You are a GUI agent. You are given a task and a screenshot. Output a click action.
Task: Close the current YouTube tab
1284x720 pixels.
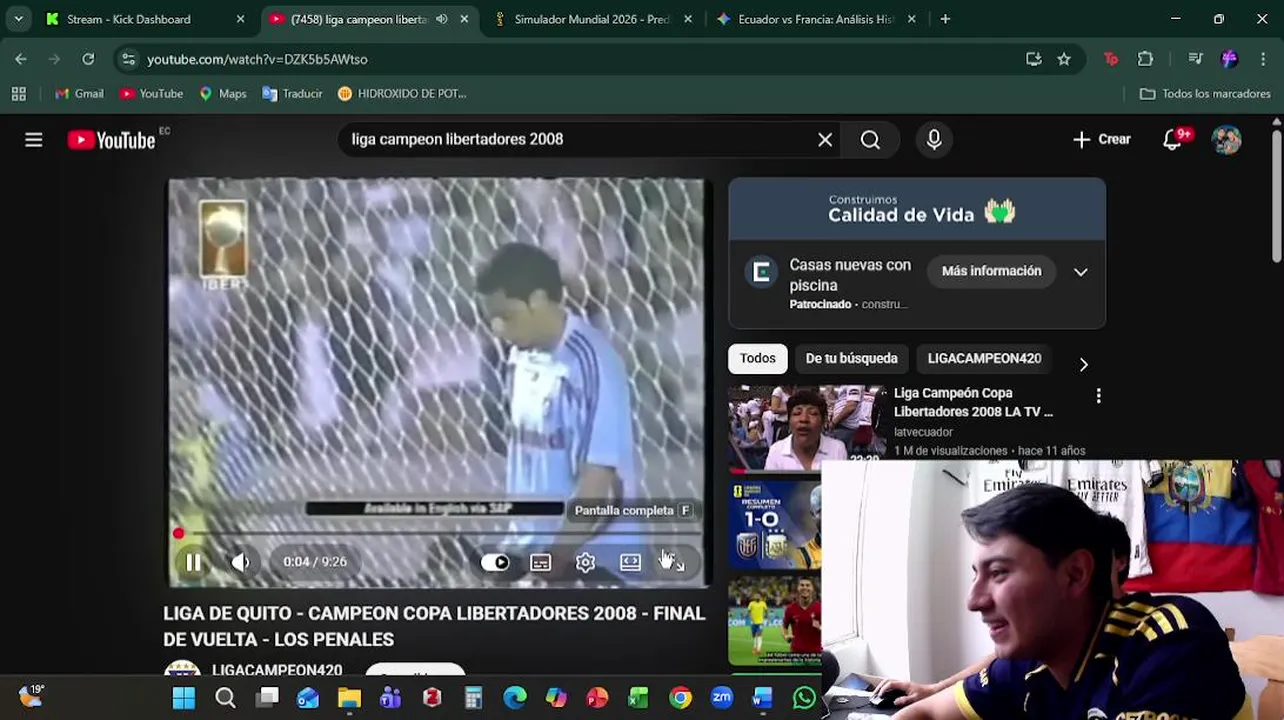pyautogui.click(x=464, y=19)
